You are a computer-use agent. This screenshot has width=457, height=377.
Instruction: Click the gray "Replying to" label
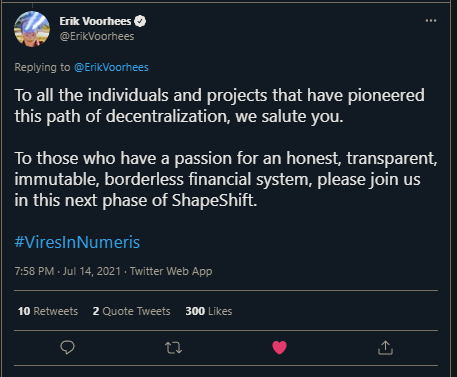tap(42, 67)
